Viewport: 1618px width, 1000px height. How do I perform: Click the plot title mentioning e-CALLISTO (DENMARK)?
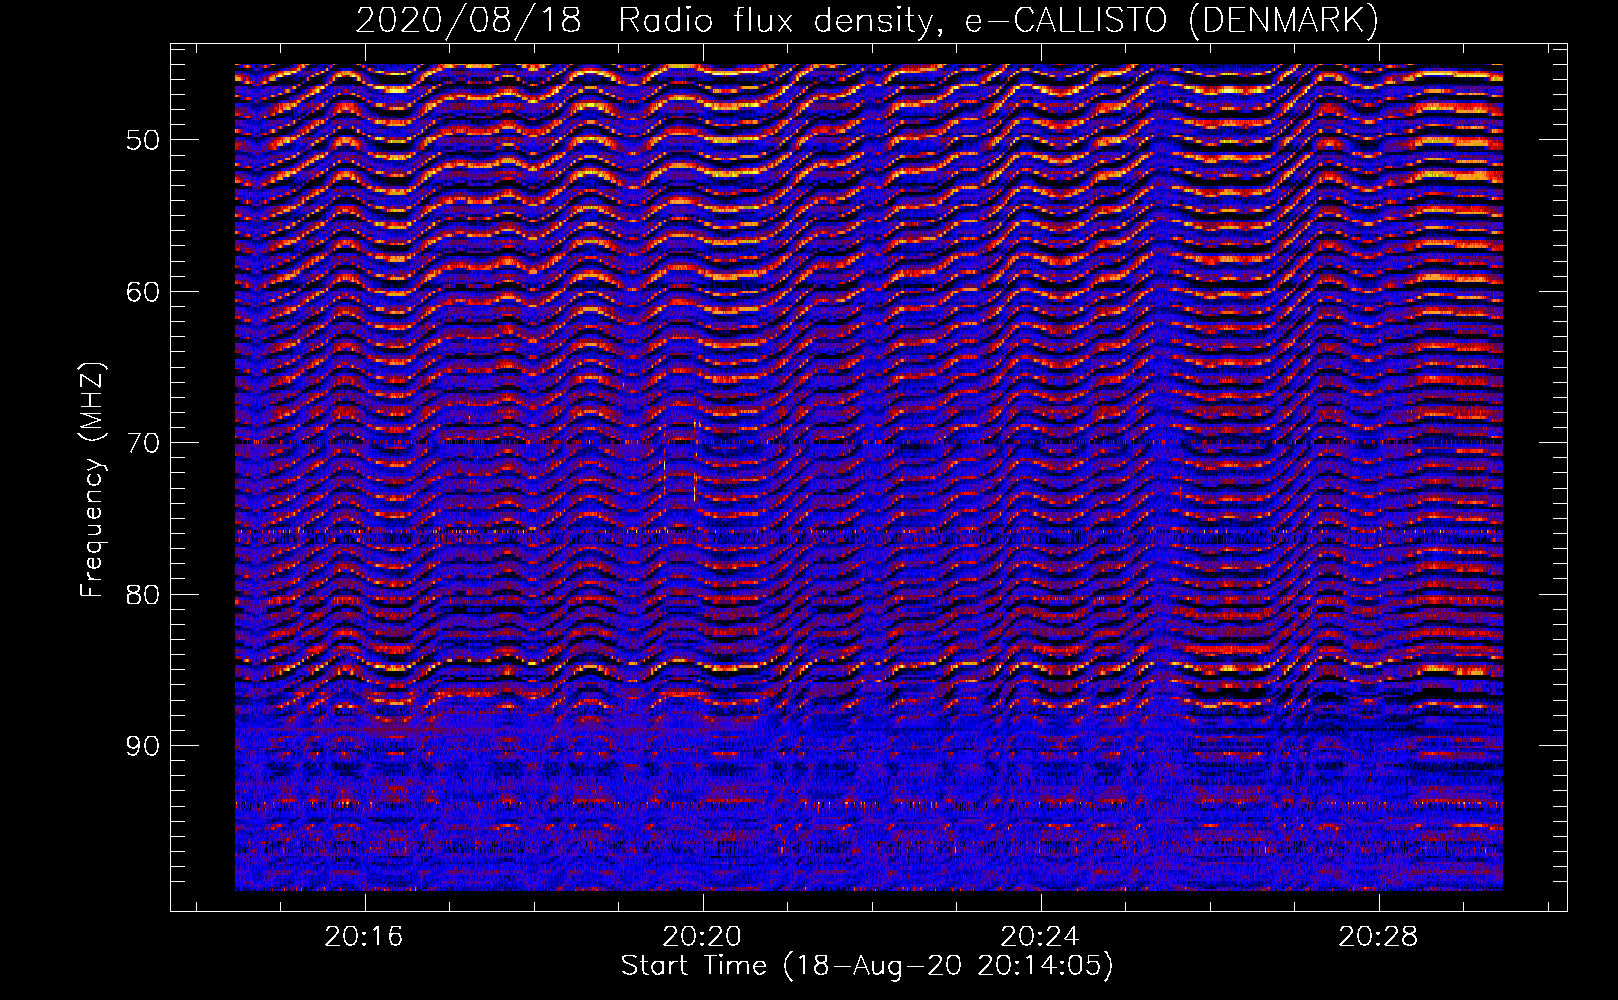867,20
